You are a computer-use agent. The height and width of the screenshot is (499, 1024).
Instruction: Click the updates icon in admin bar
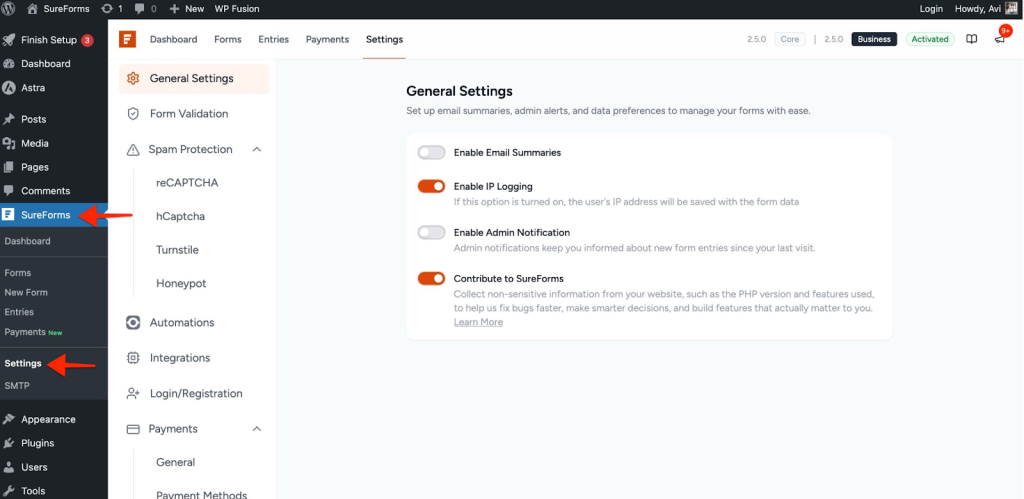coord(107,9)
